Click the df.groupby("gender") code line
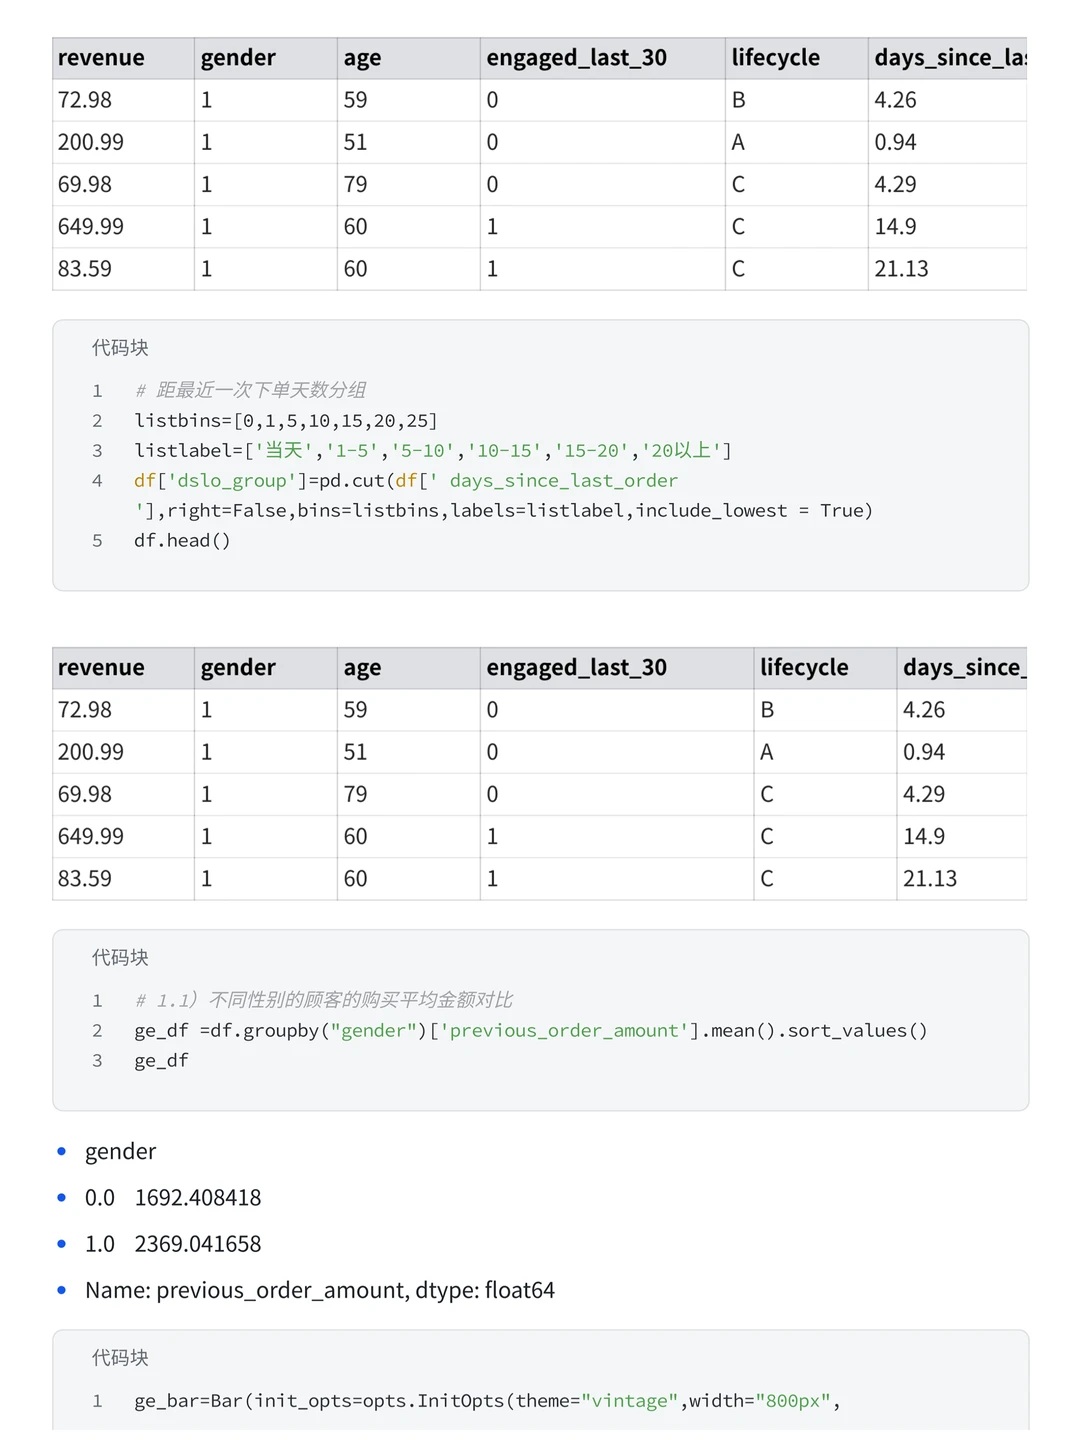This screenshot has width=1080, height=1440. click(x=530, y=1031)
